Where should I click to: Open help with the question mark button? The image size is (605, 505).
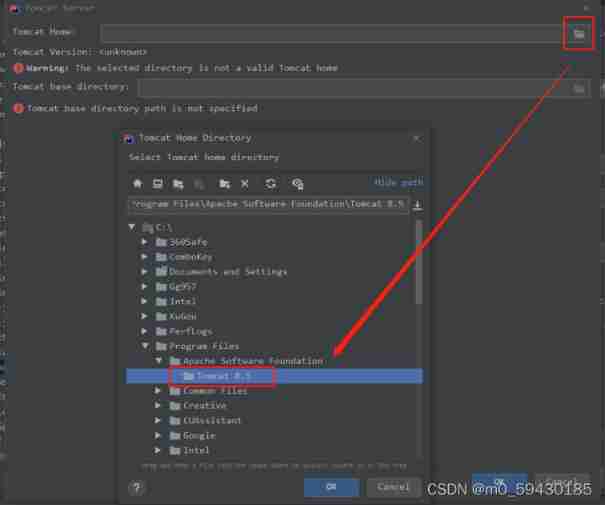(137, 488)
